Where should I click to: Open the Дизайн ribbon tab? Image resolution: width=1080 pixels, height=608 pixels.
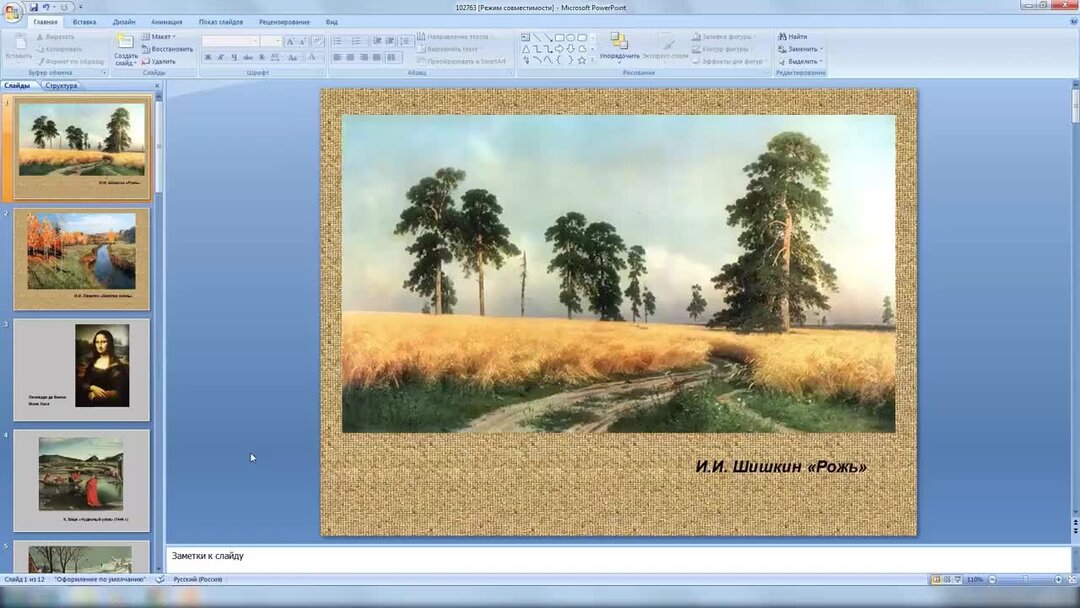click(124, 22)
